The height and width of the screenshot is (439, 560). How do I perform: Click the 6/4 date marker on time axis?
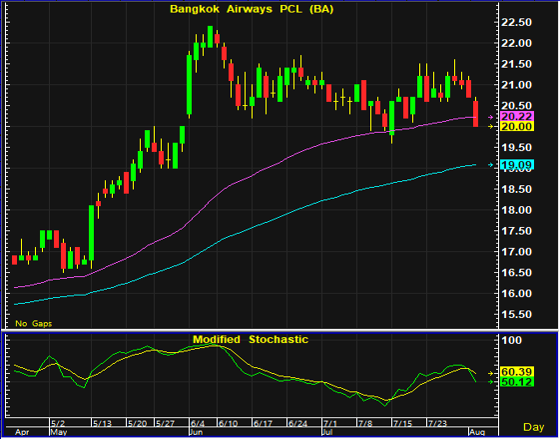198,424
